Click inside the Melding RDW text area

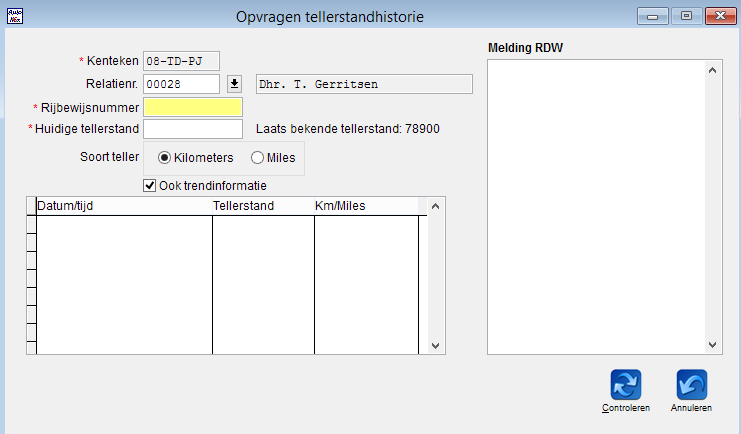[596, 207]
